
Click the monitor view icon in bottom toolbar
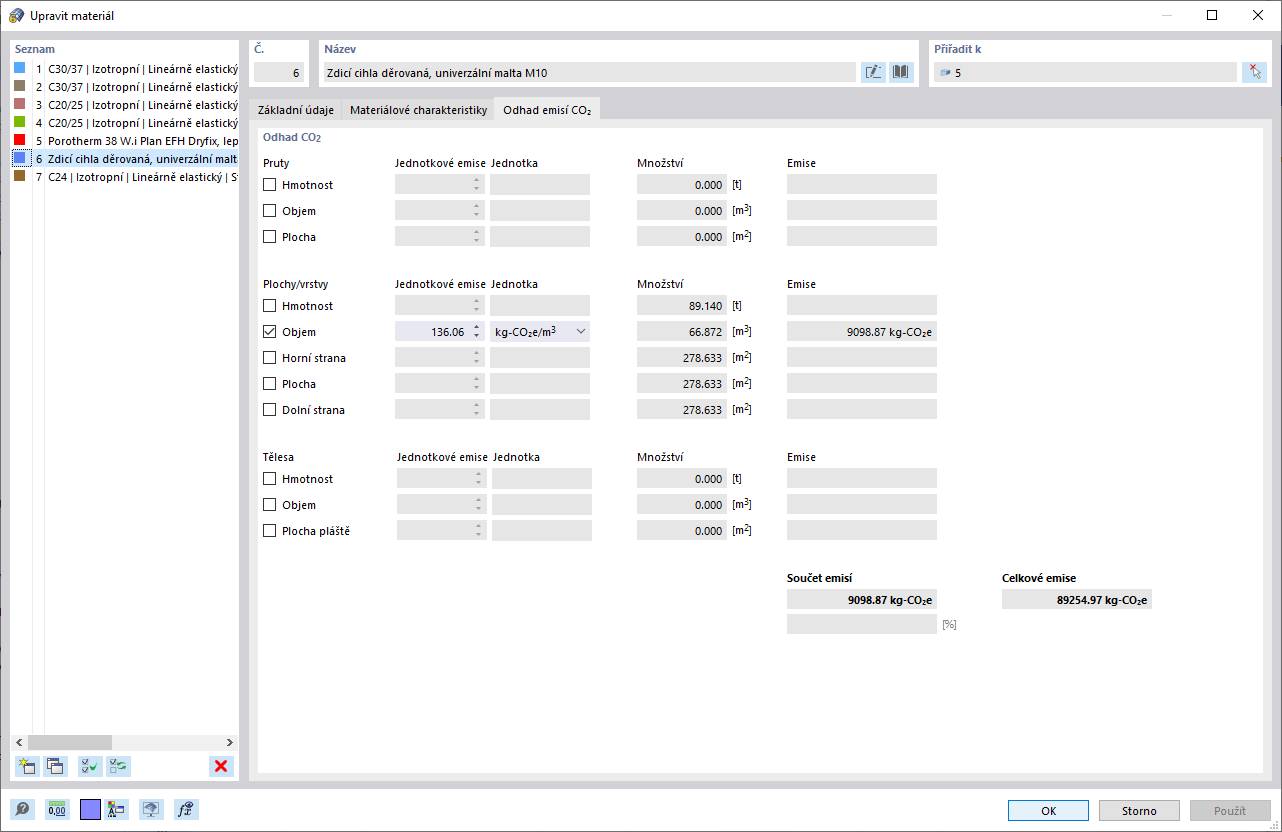pyautogui.click(x=150, y=810)
